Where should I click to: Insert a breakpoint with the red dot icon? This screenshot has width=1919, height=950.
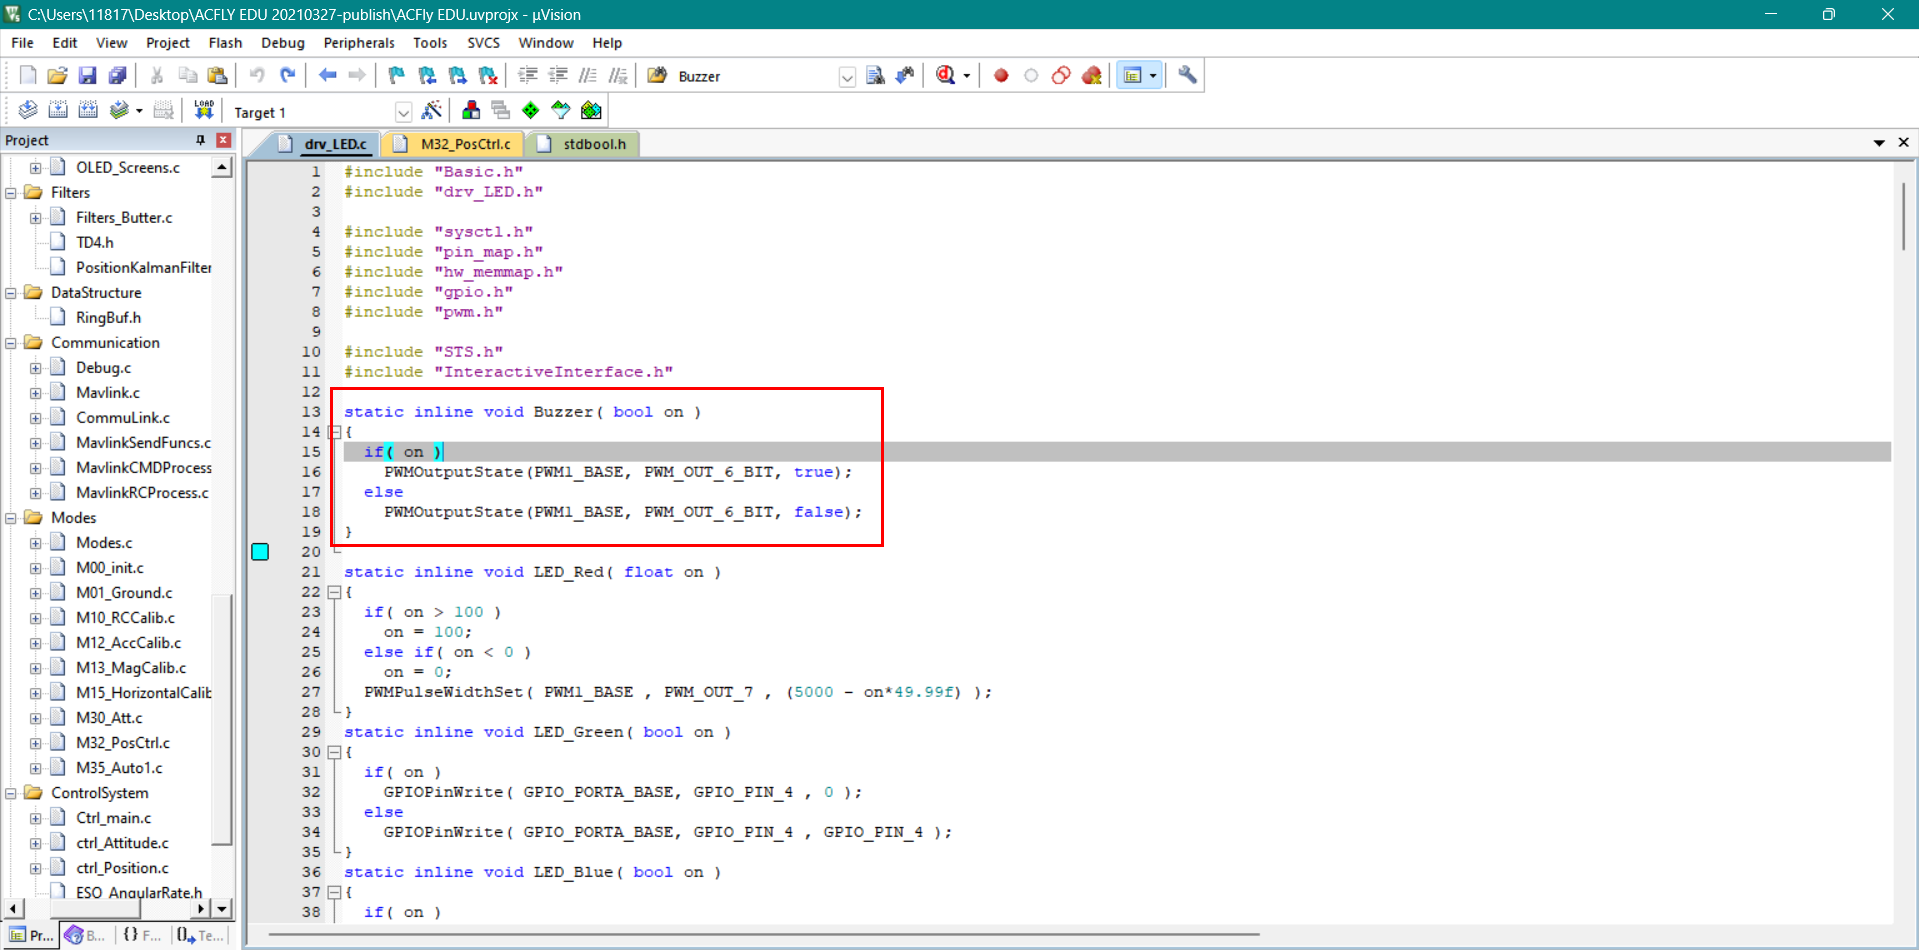point(1001,76)
